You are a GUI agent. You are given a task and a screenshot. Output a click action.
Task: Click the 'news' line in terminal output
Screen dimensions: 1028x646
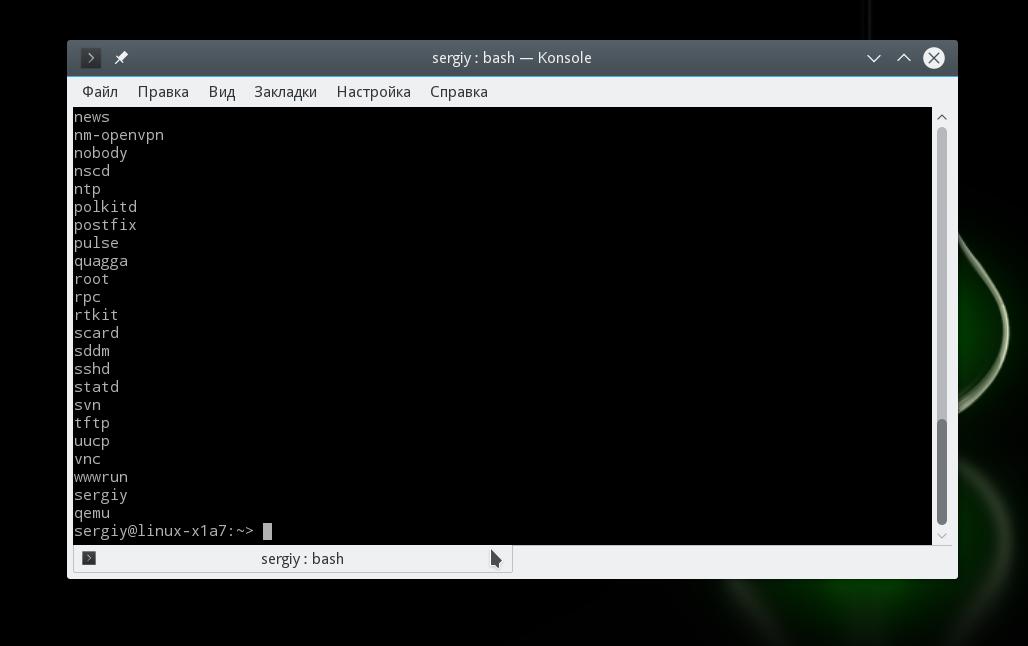click(92, 117)
